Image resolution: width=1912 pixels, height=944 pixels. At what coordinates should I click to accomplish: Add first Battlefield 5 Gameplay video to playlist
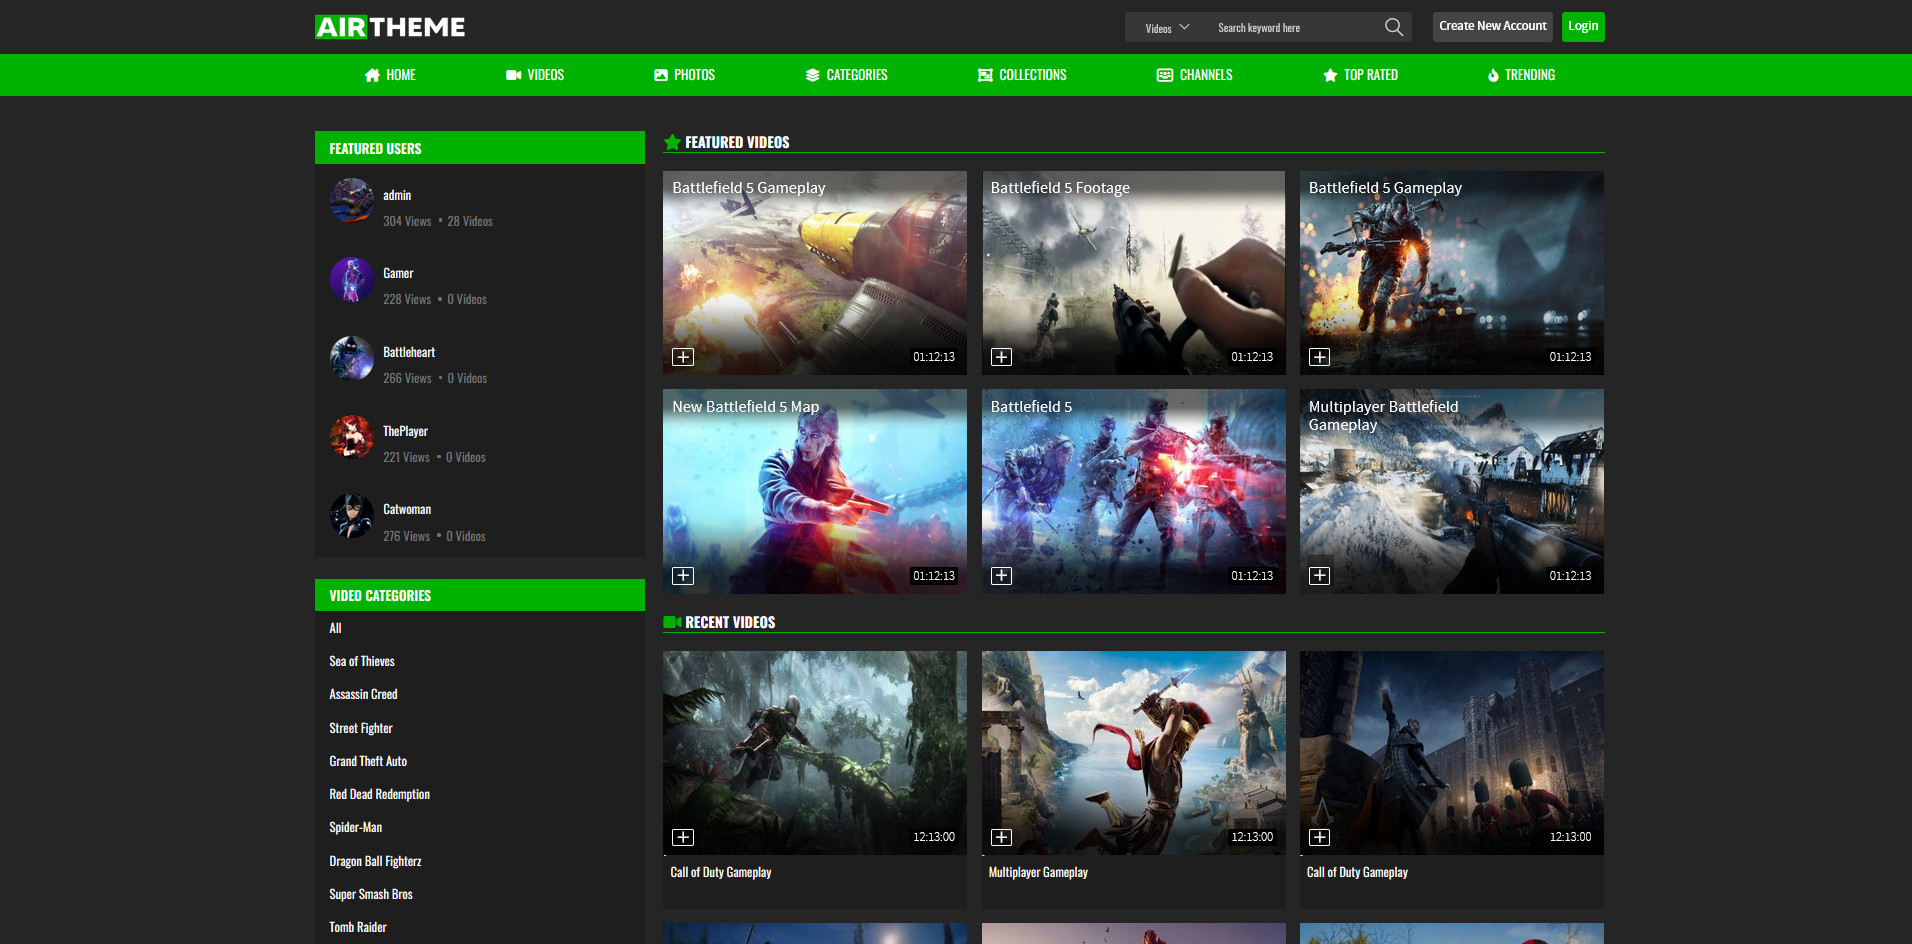[683, 357]
